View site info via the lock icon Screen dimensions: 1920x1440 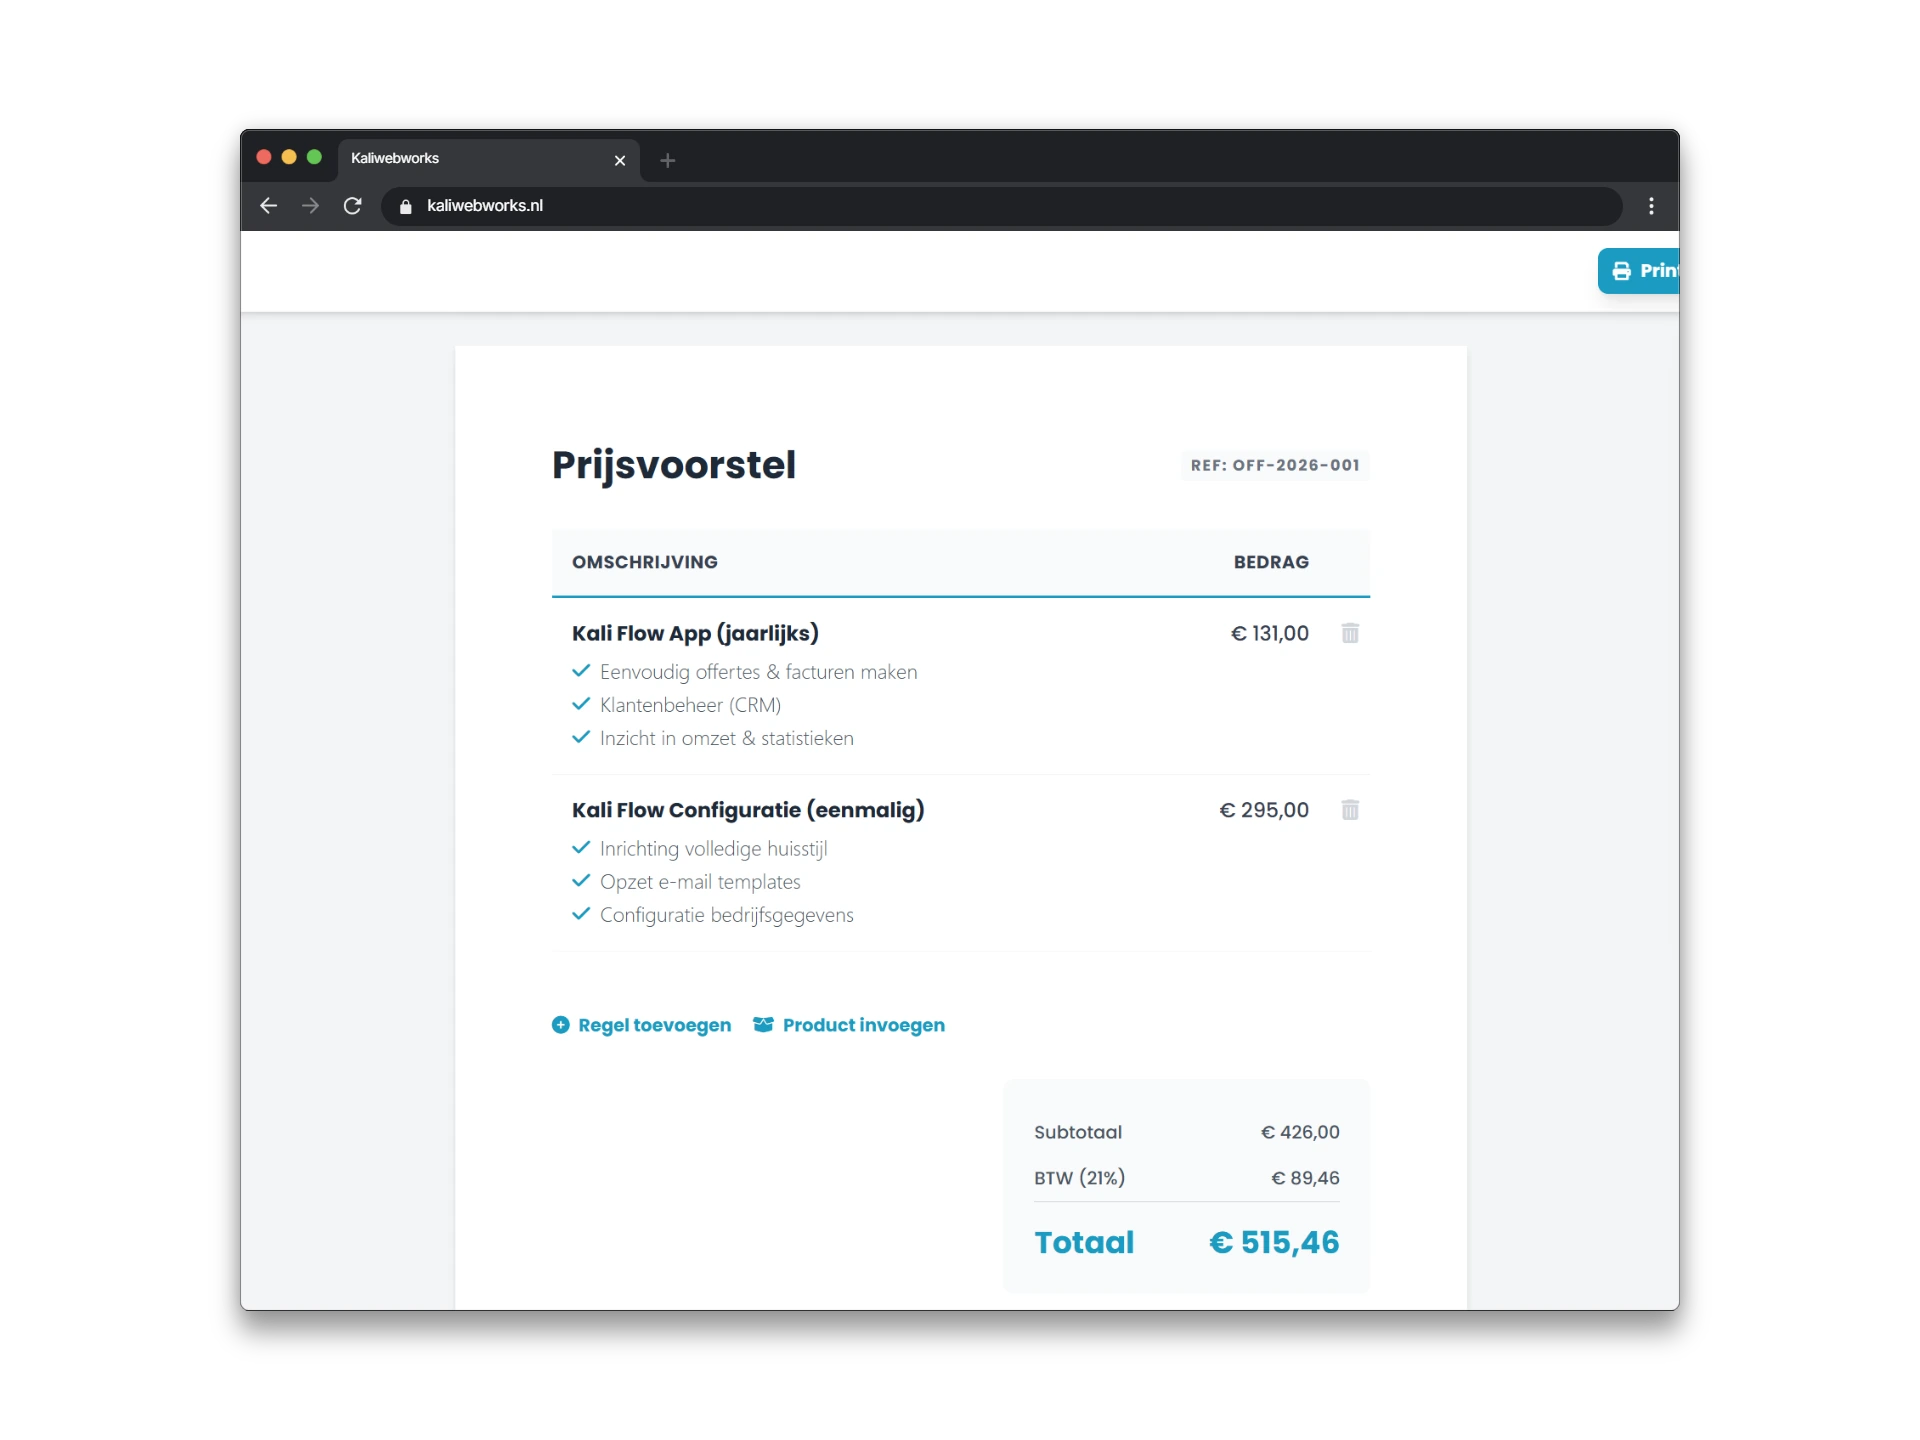tap(405, 206)
